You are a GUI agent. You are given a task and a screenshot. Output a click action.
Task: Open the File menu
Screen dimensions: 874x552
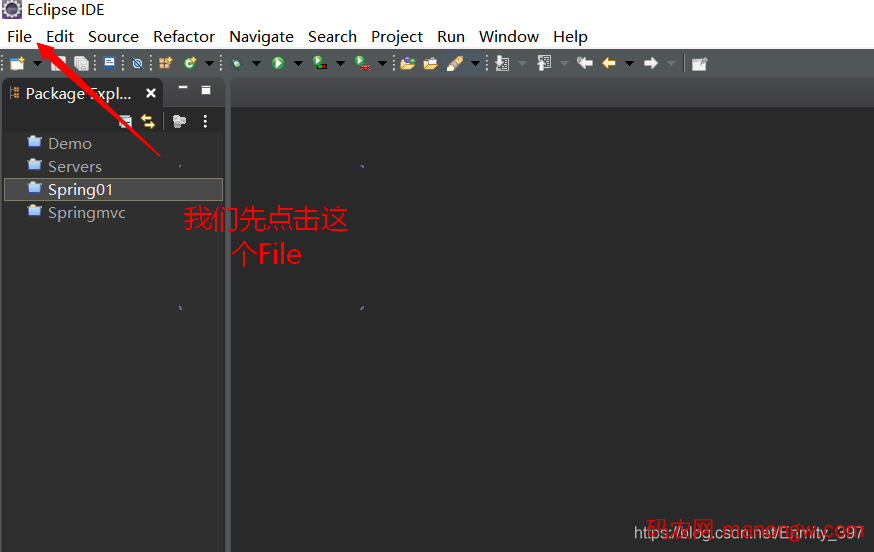[20, 37]
